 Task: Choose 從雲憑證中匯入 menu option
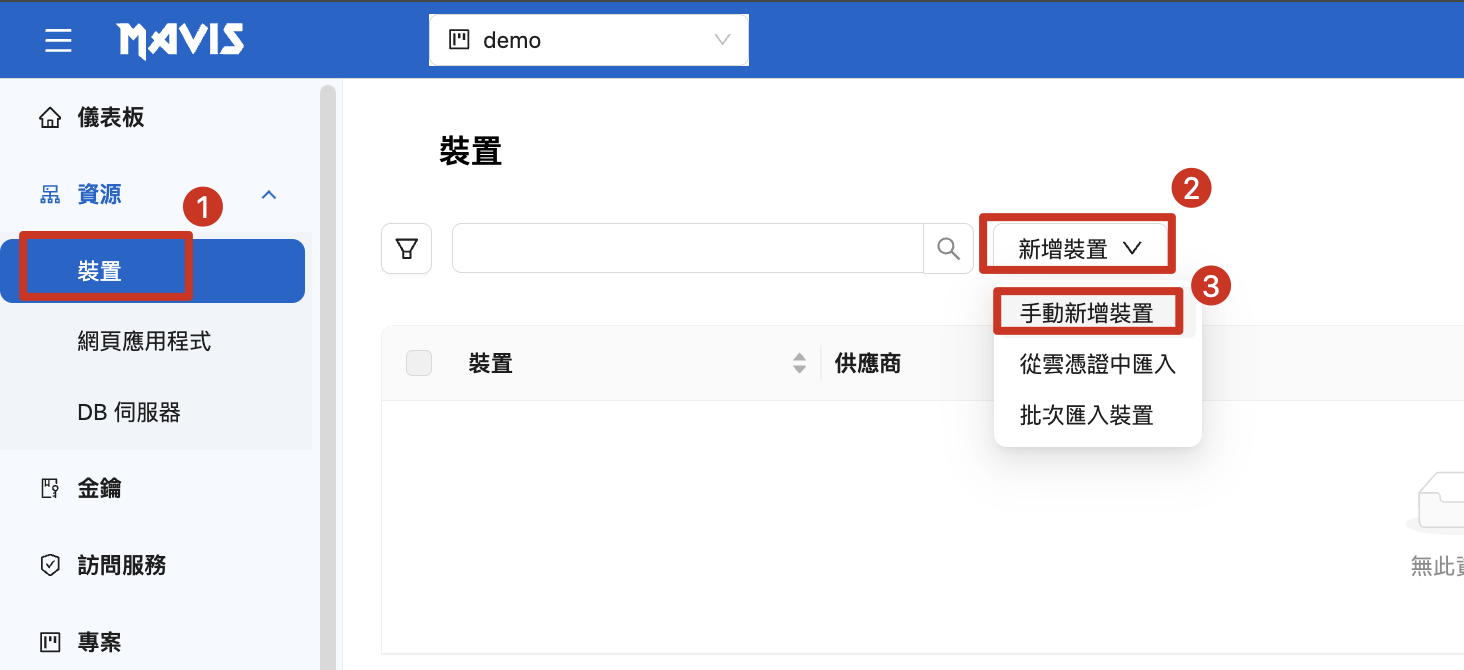1097,364
